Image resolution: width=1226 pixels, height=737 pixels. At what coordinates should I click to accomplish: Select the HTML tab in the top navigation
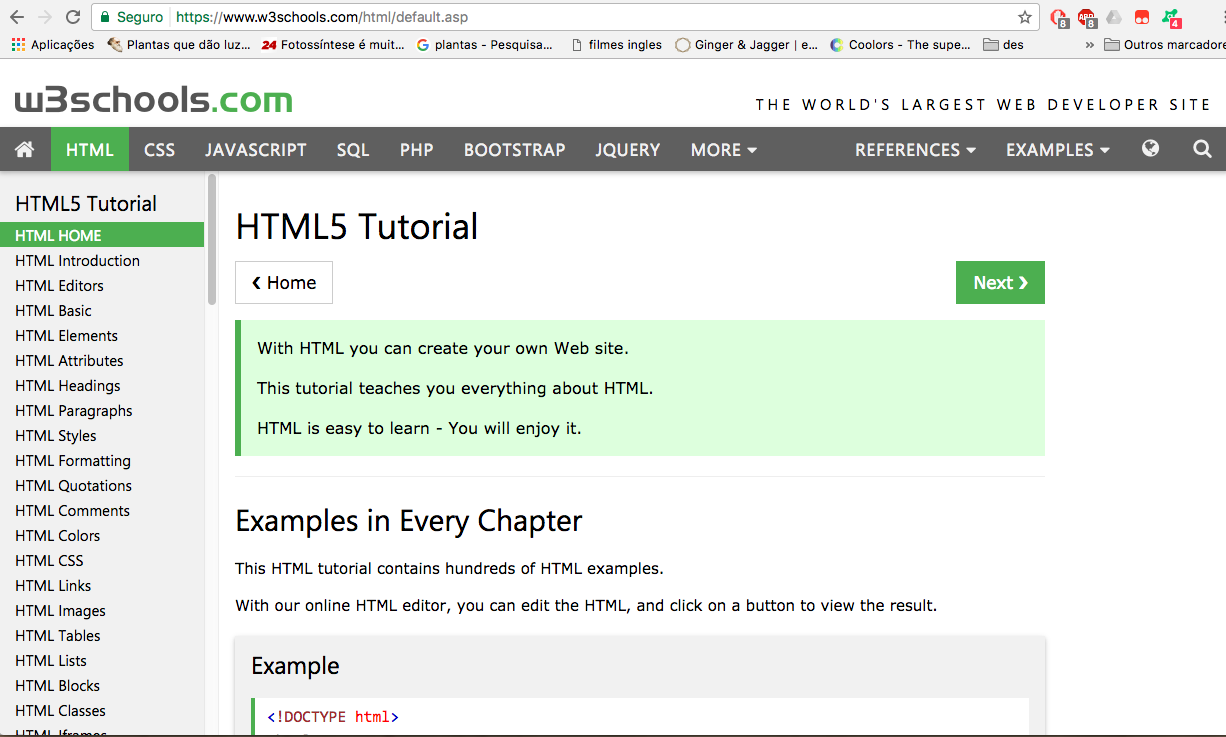click(90, 149)
